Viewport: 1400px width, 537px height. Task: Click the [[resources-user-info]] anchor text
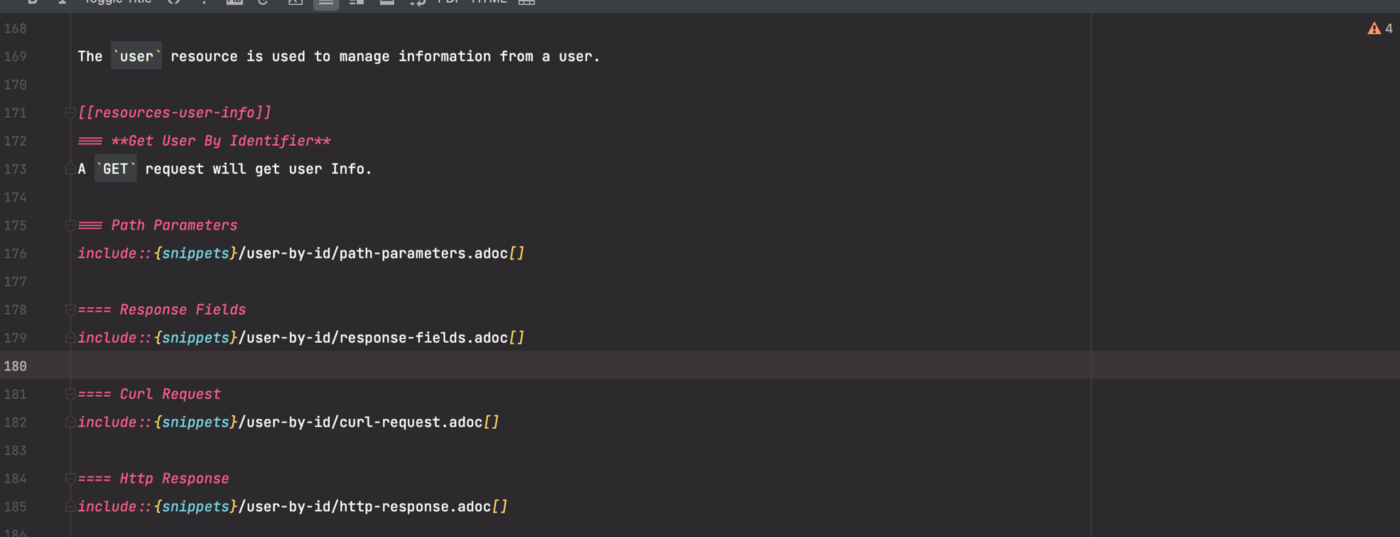point(175,113)
